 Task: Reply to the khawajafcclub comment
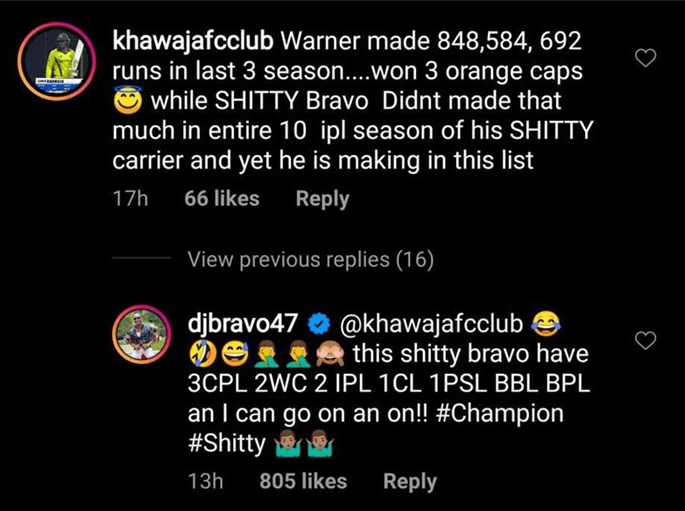(x=322, y=199)
